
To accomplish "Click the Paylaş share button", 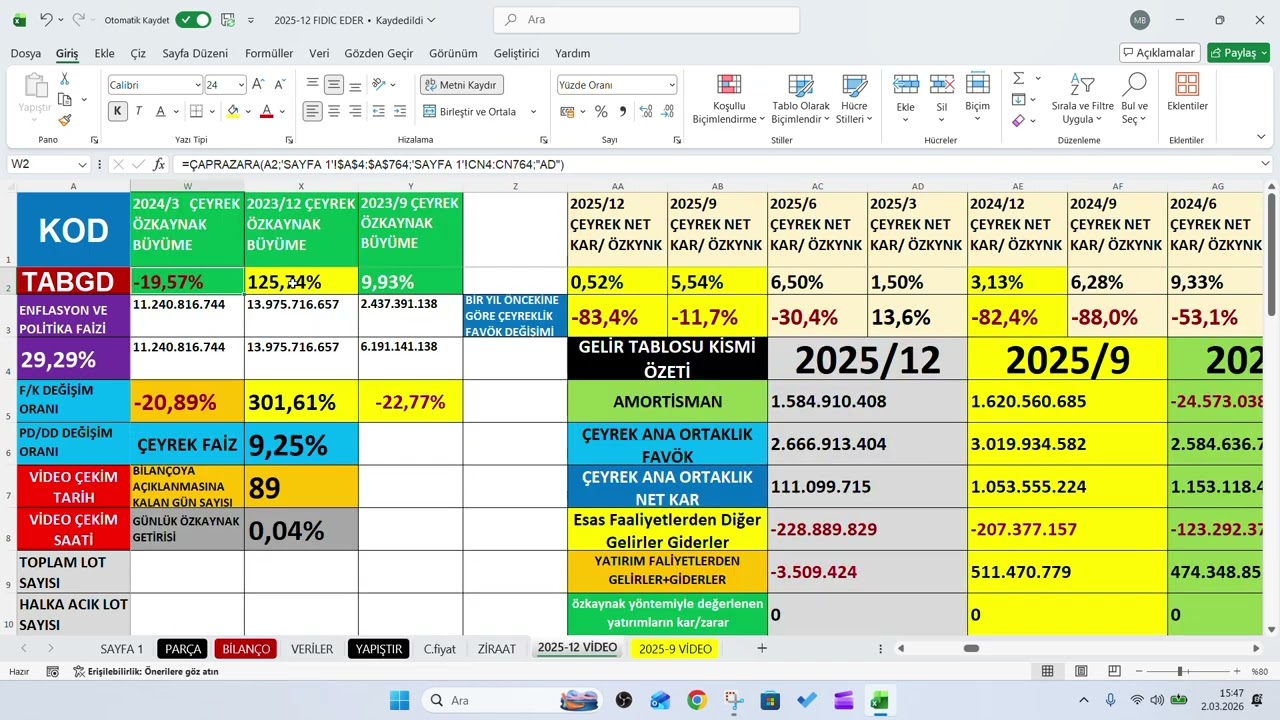I will 1238,53.
